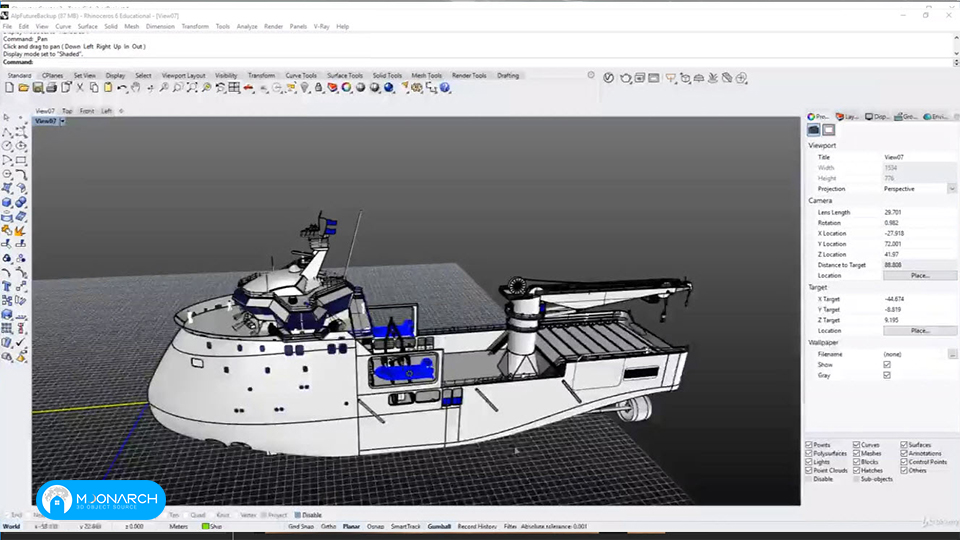Toggle the Wallpaper Show checkbox
Image resolution: width=960 pixels, height=540 pixels.
click(x=887, y=365)
